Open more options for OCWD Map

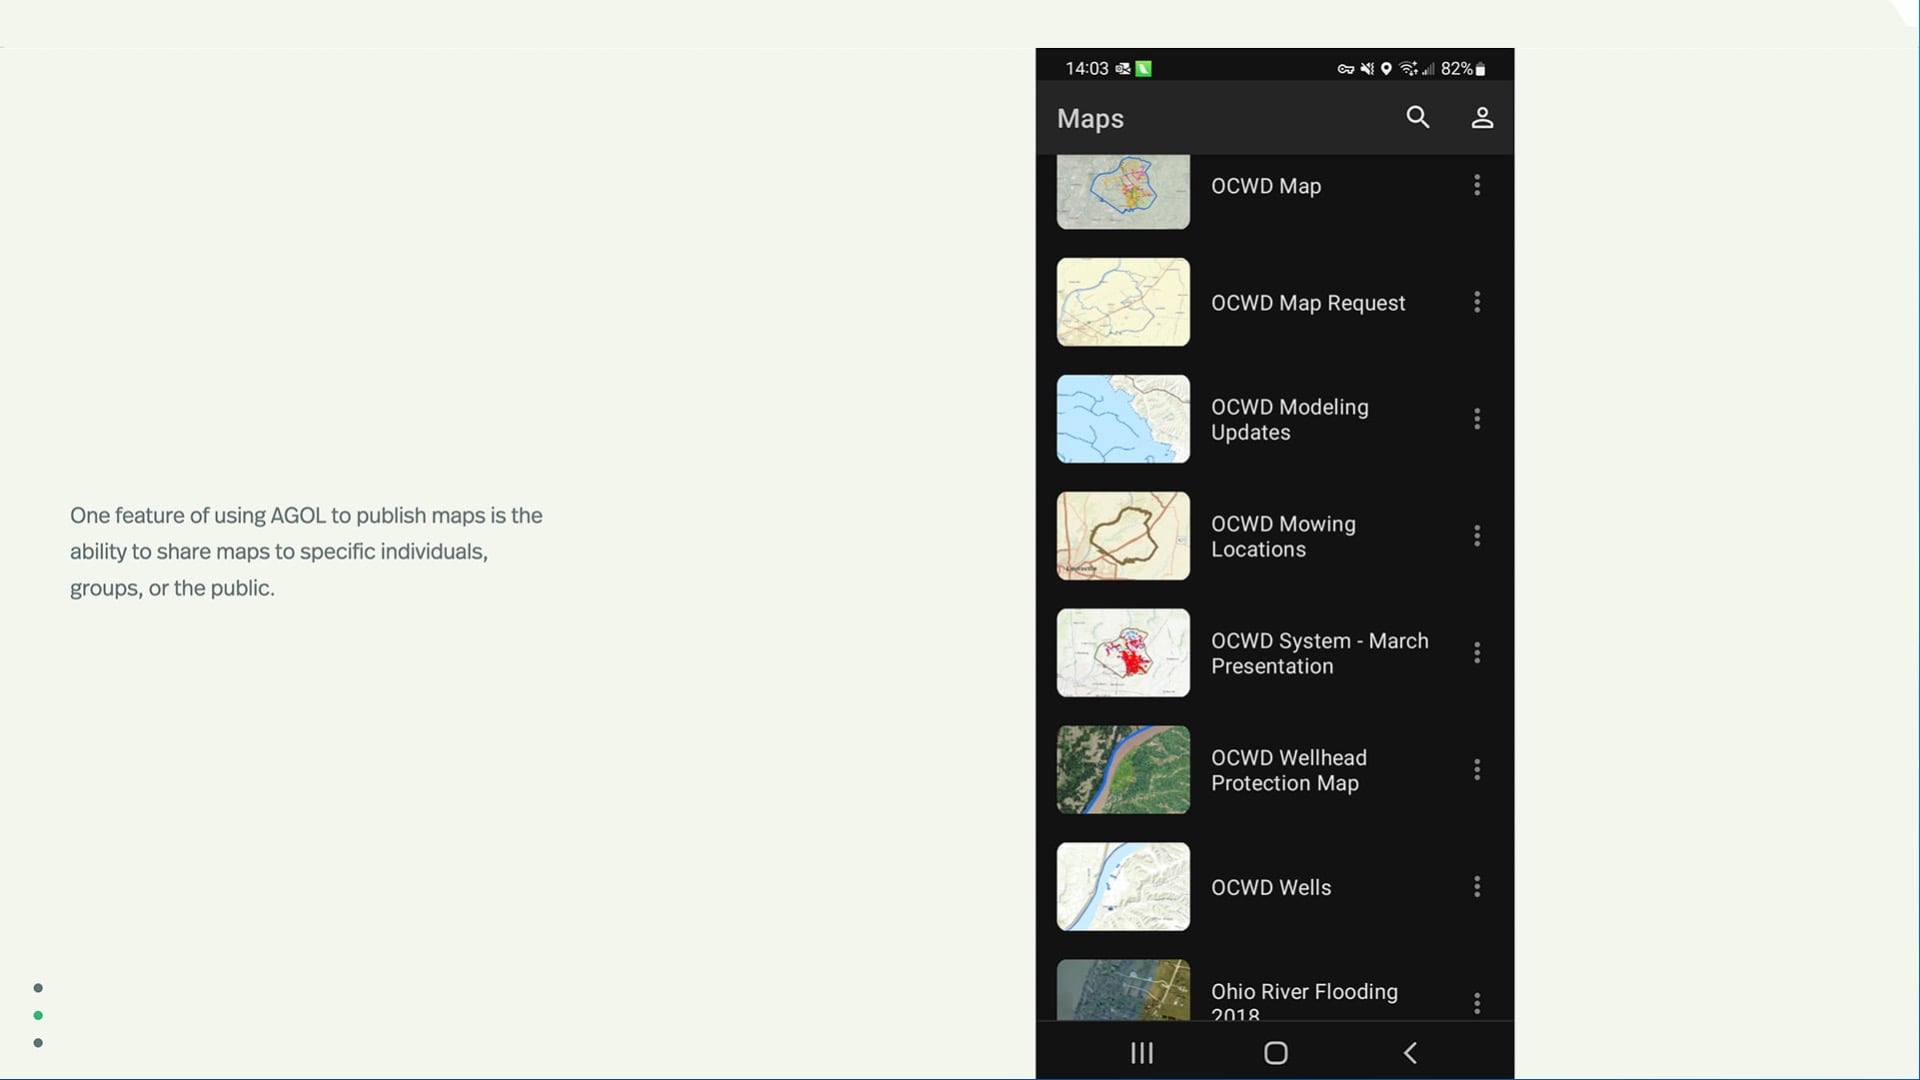[x=1477, y=185]
